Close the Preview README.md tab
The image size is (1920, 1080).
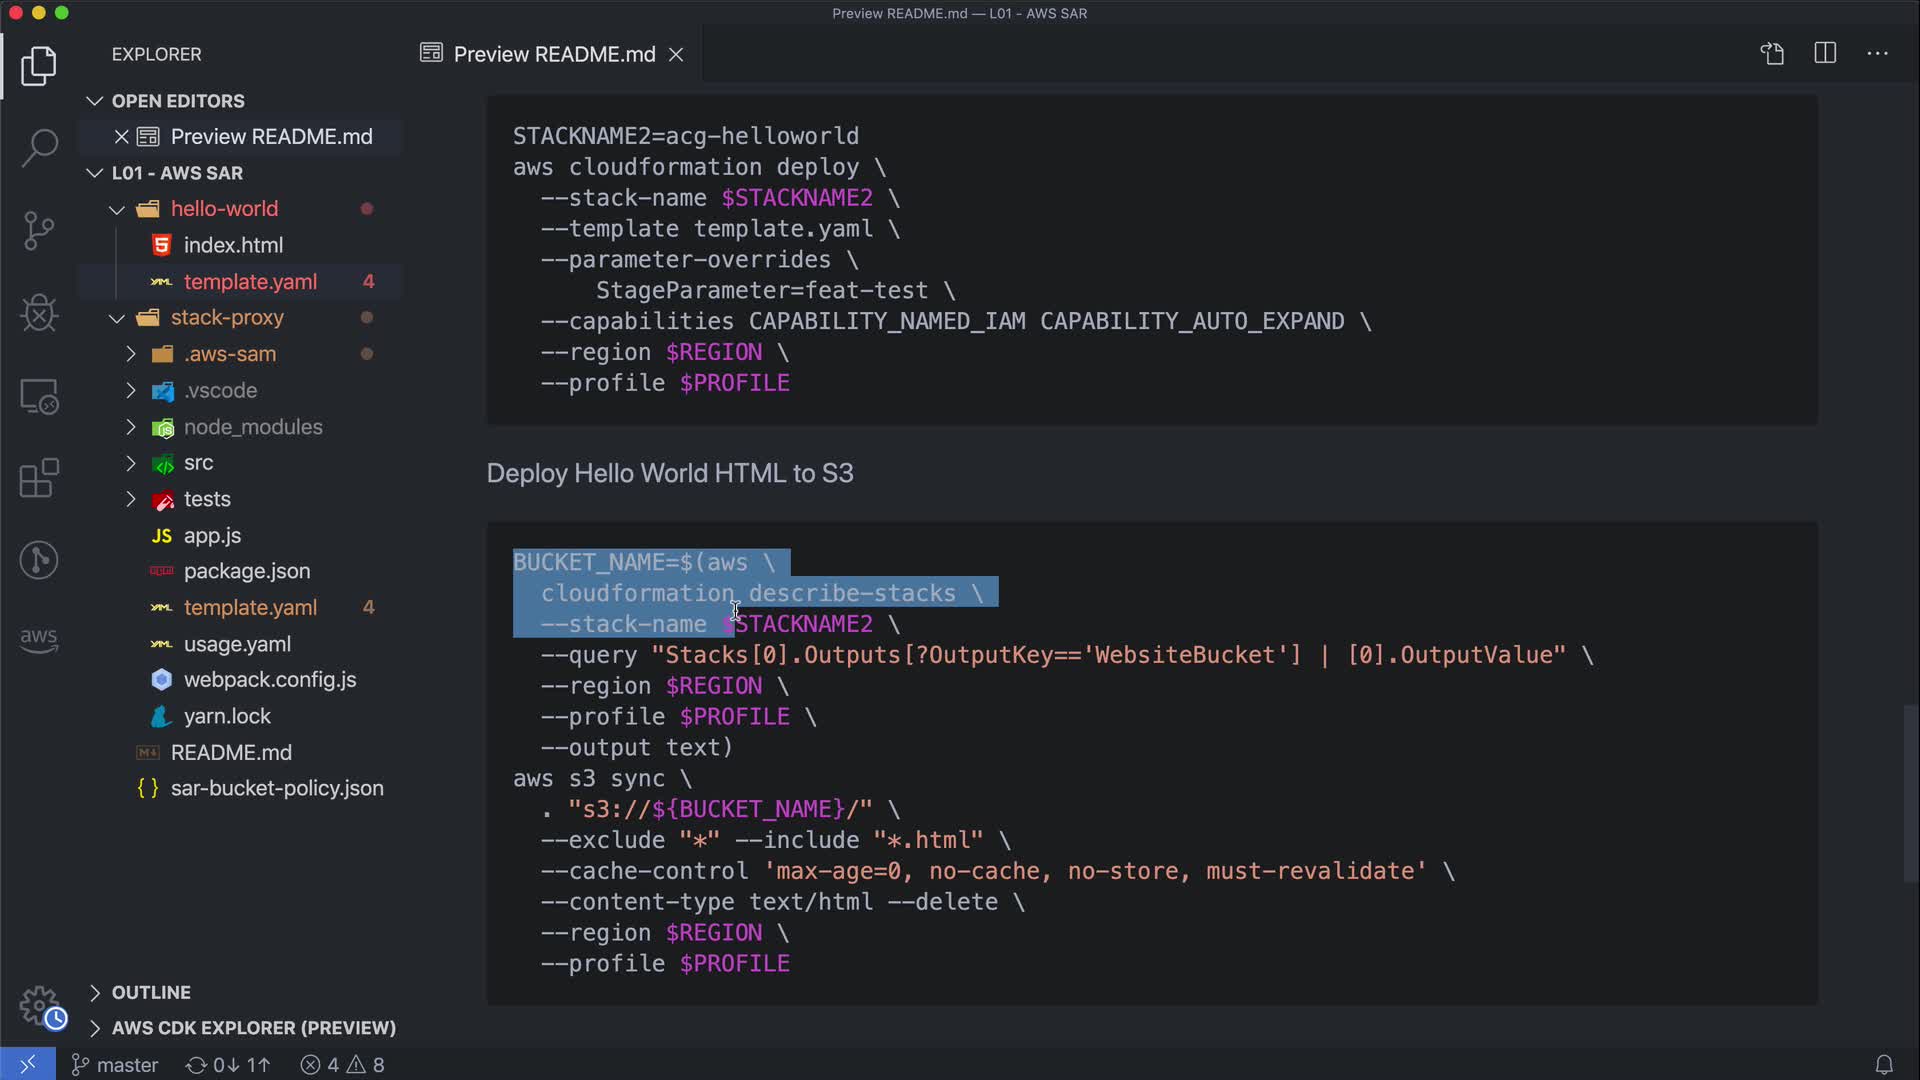point(676,54)
